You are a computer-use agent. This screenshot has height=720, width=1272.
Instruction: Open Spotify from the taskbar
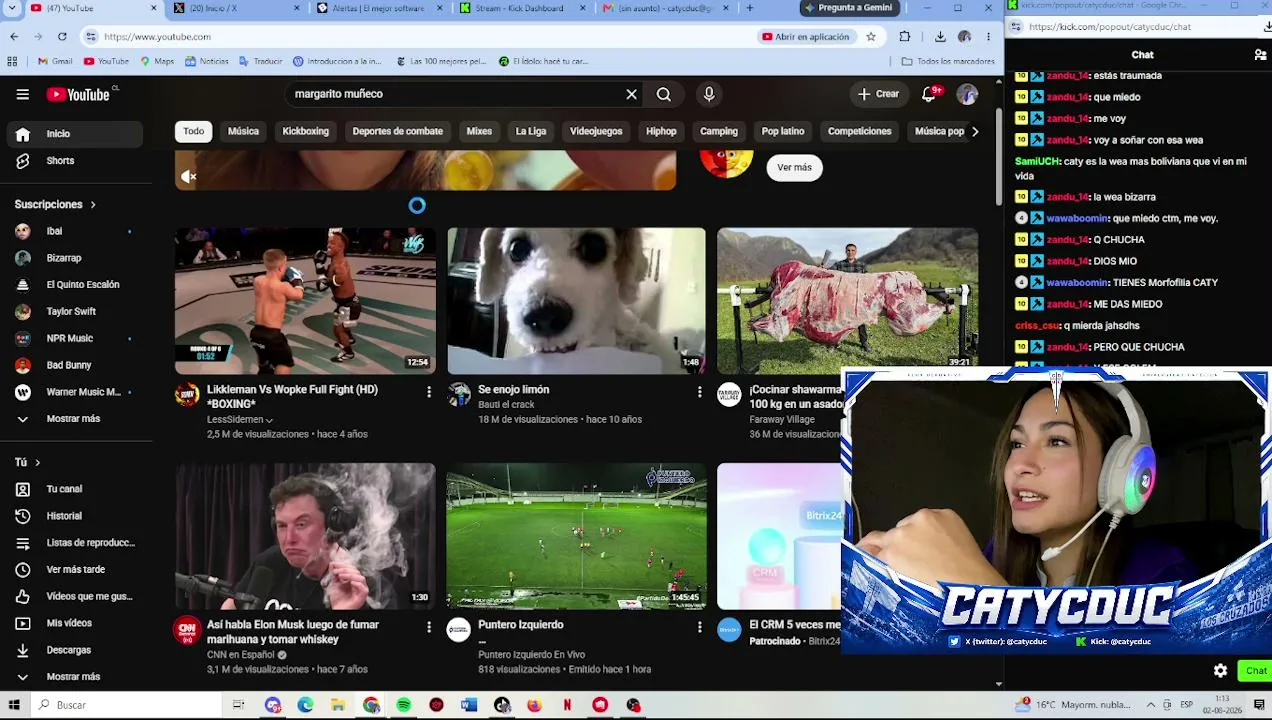tap(403, 705)
